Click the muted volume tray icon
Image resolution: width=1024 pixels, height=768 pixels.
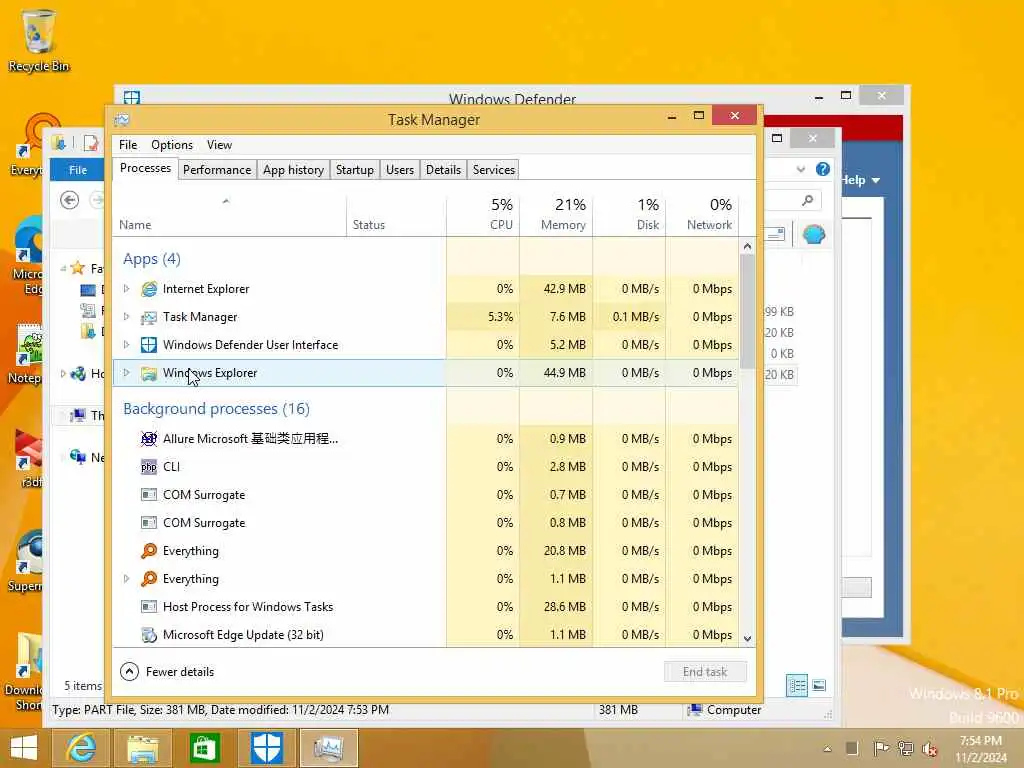click(929, 749)
